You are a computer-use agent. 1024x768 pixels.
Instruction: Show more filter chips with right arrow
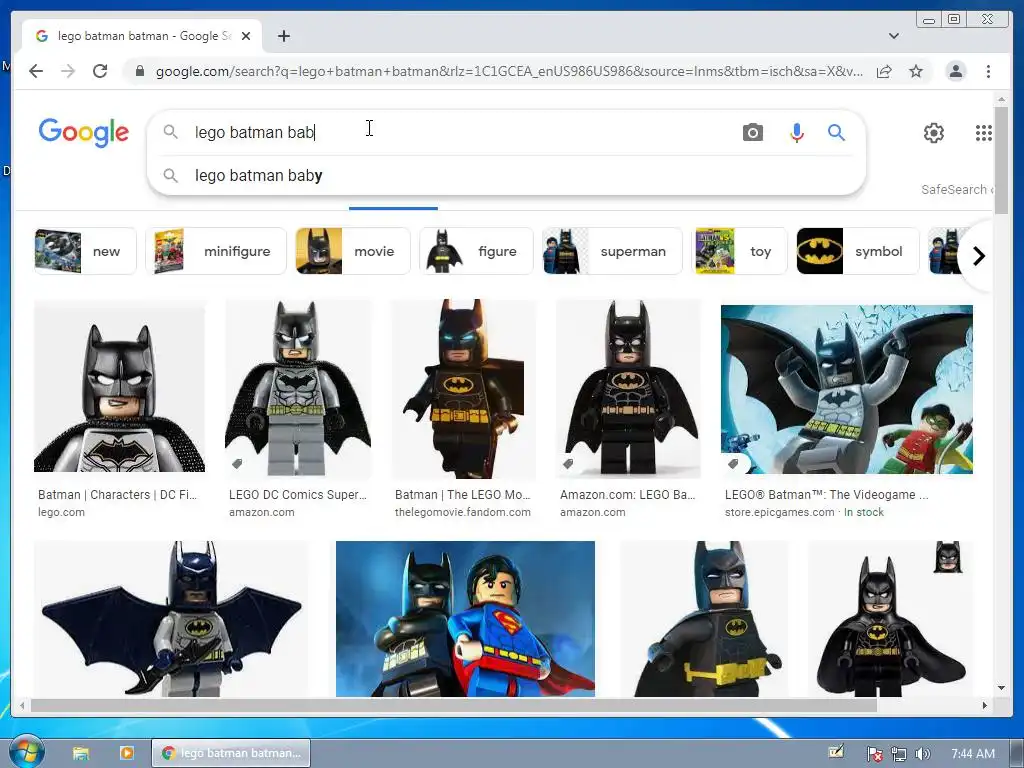(978, 256)
